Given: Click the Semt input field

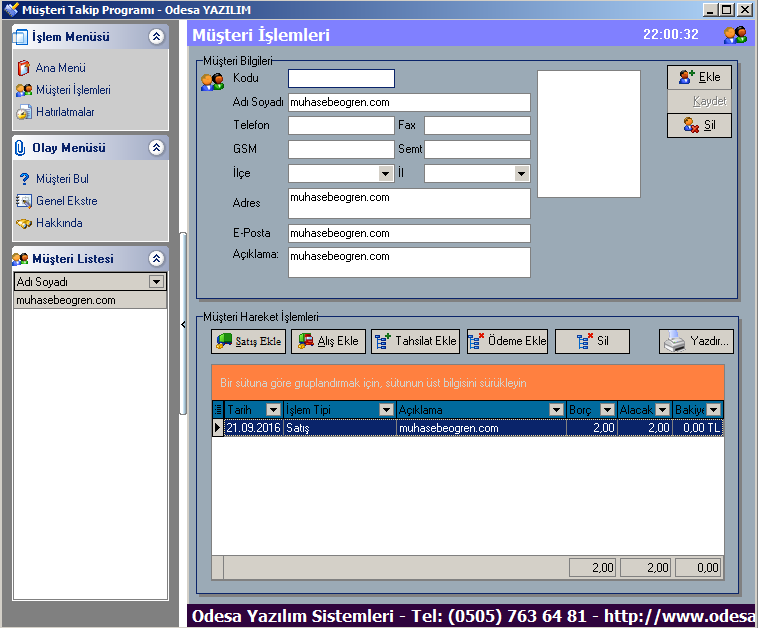Looking at the screenshot, I should (477, 149).
